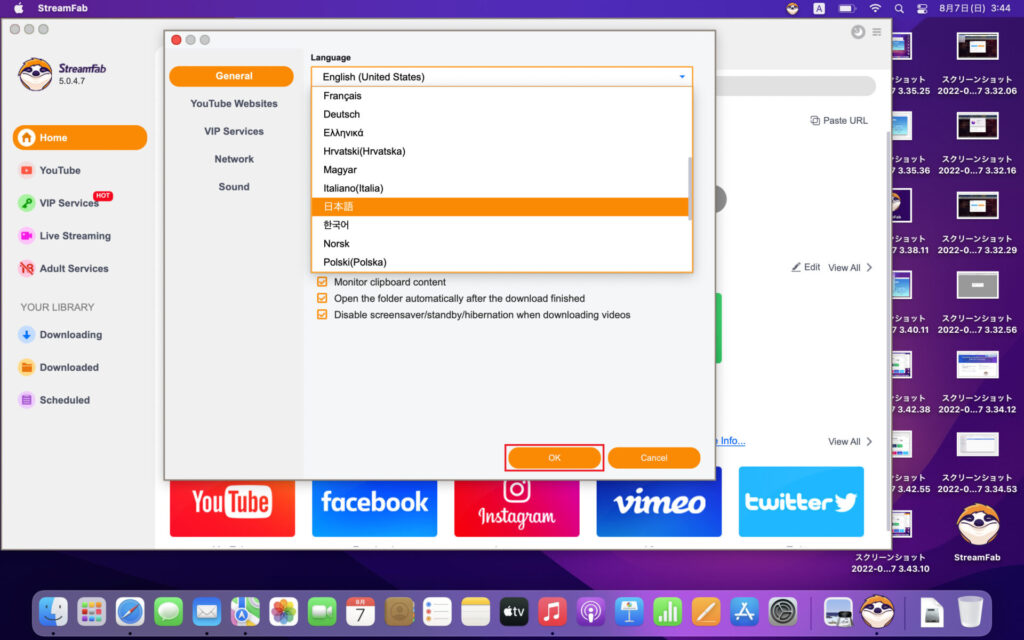Select Français in the language list
This screenshot has height=640, width=1024.
(x=501, y=96)
